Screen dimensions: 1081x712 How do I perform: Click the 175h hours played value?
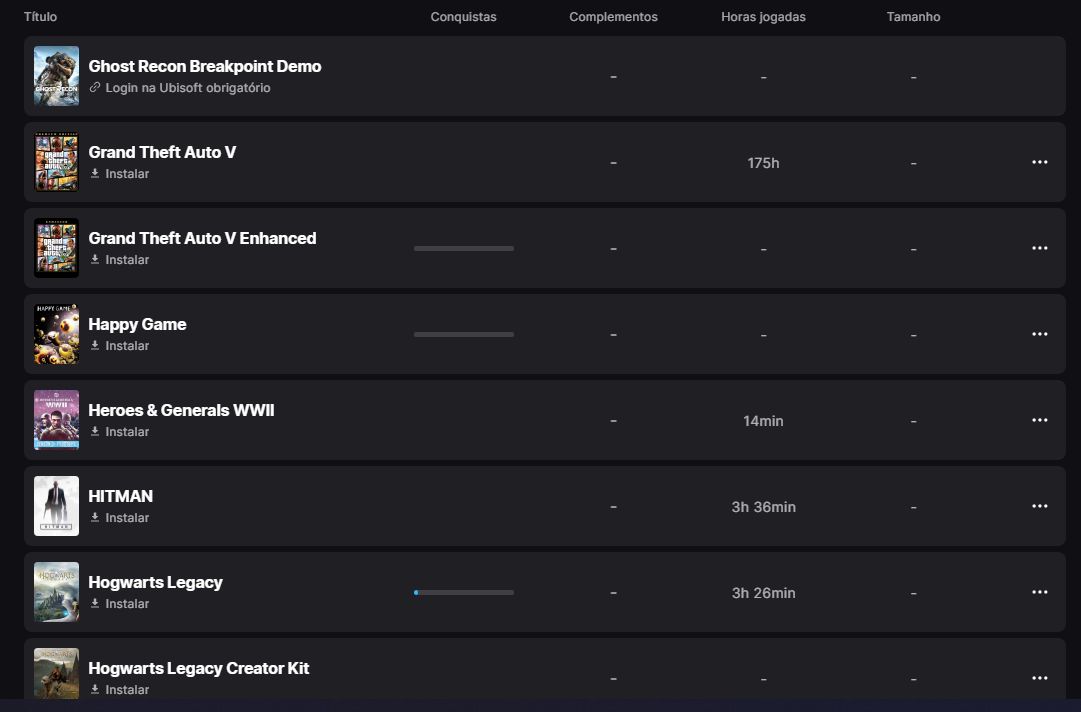pos(763,163)
